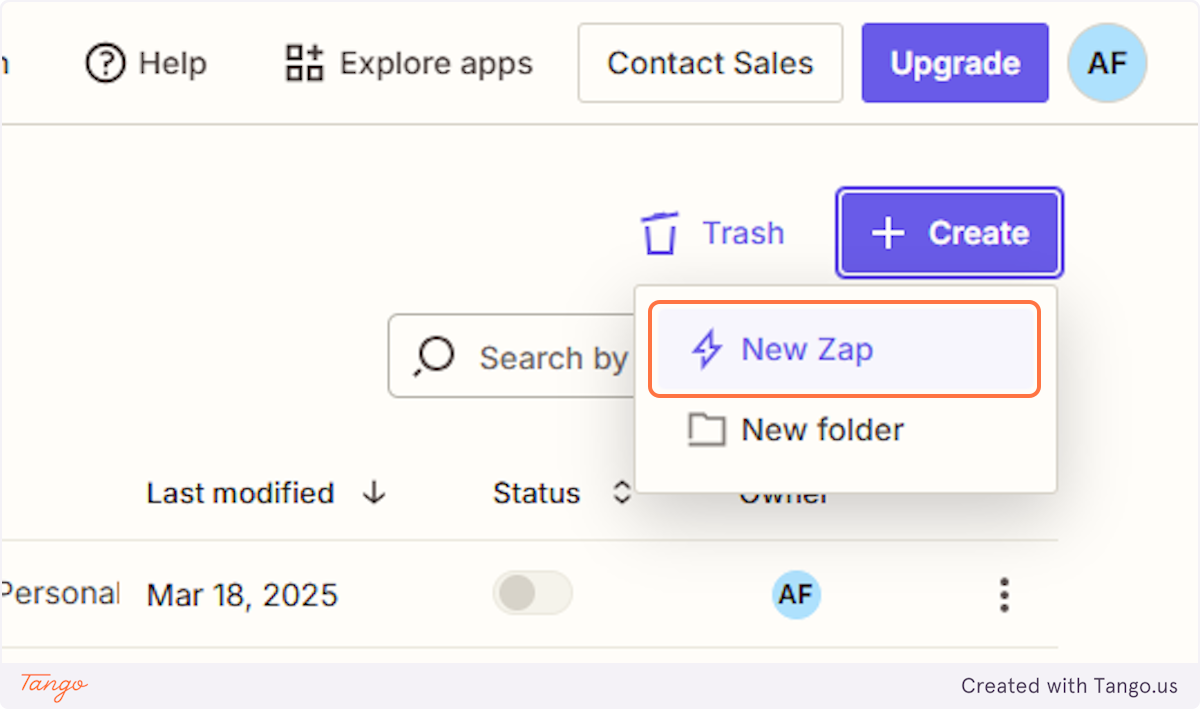Click the Status column sort chevrons
Image resolution: width=1200 pixels, height=709 pixels.
(x=621, y=492)
